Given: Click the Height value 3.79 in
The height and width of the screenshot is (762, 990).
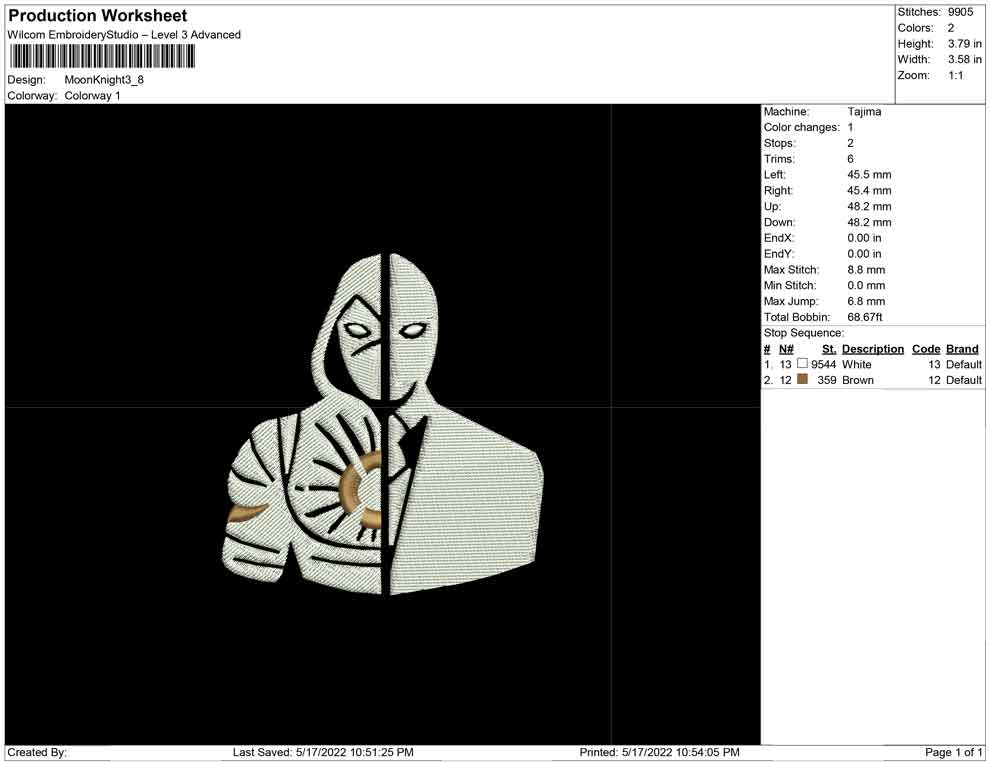Looking at the screenshot, I should pyautogui.click(x=964, y=44).
